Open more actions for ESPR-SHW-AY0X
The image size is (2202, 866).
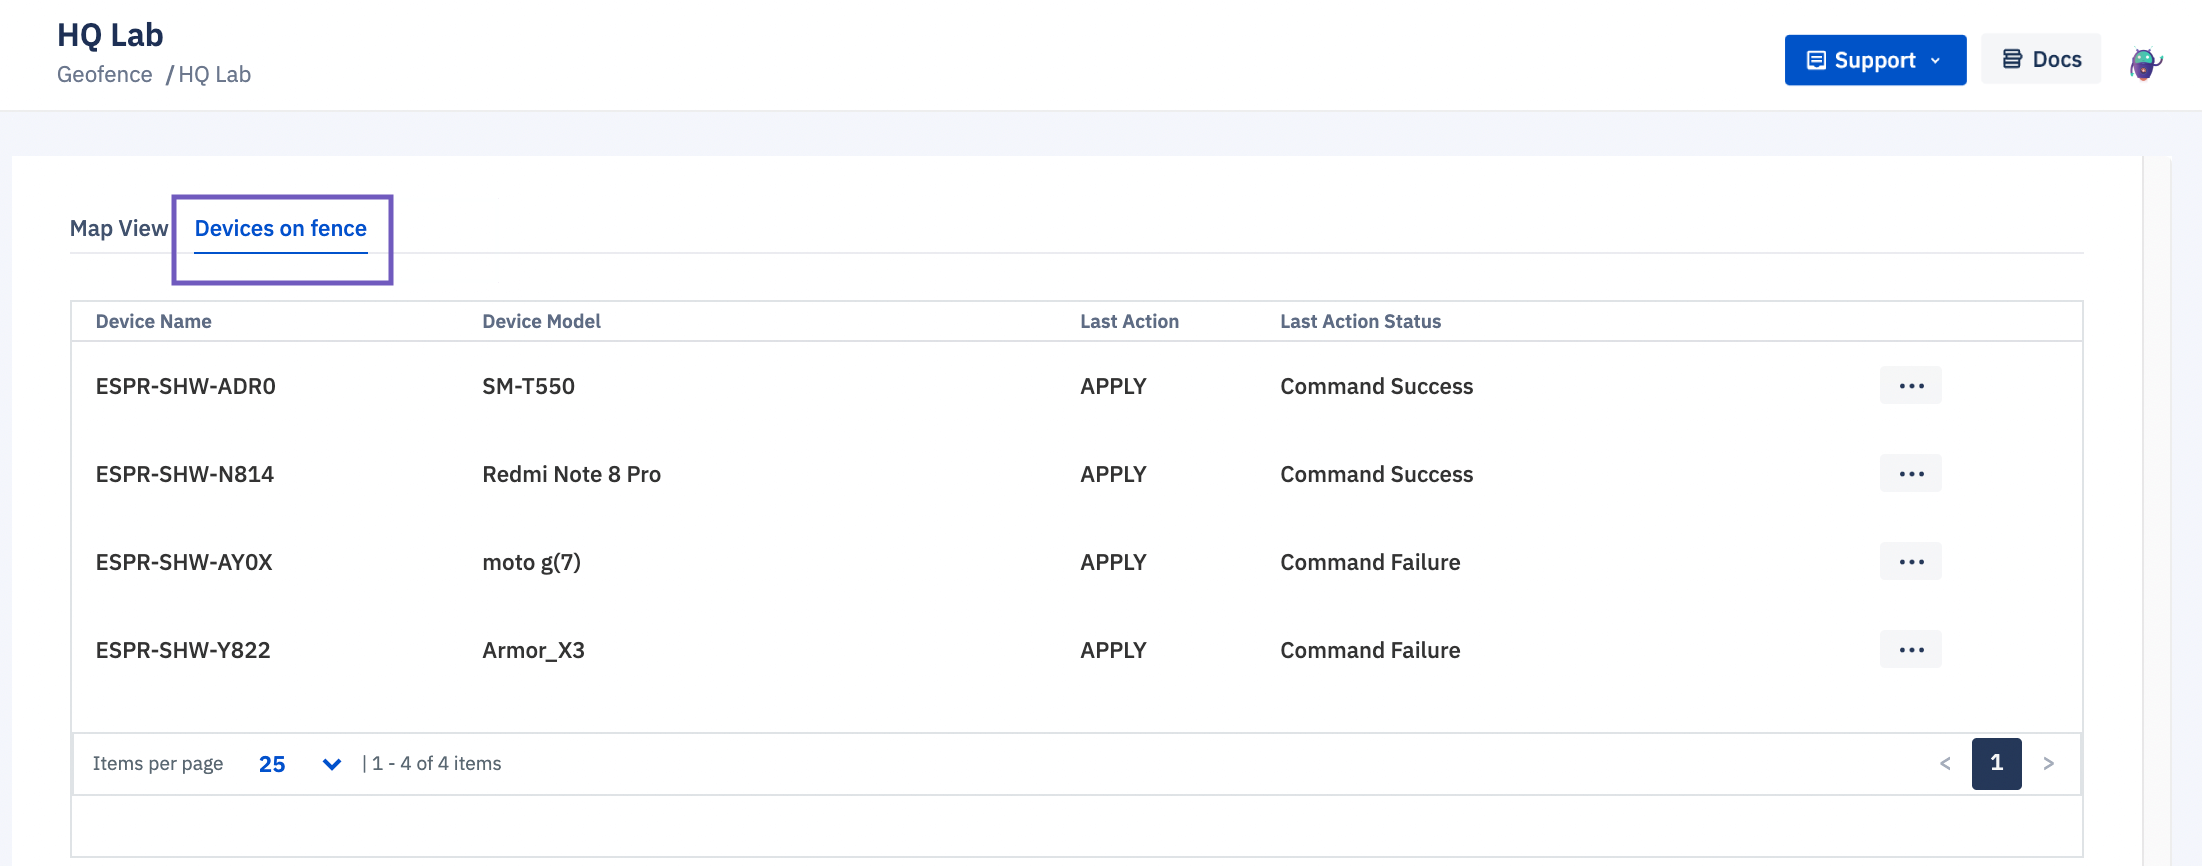click(1910, 562)
